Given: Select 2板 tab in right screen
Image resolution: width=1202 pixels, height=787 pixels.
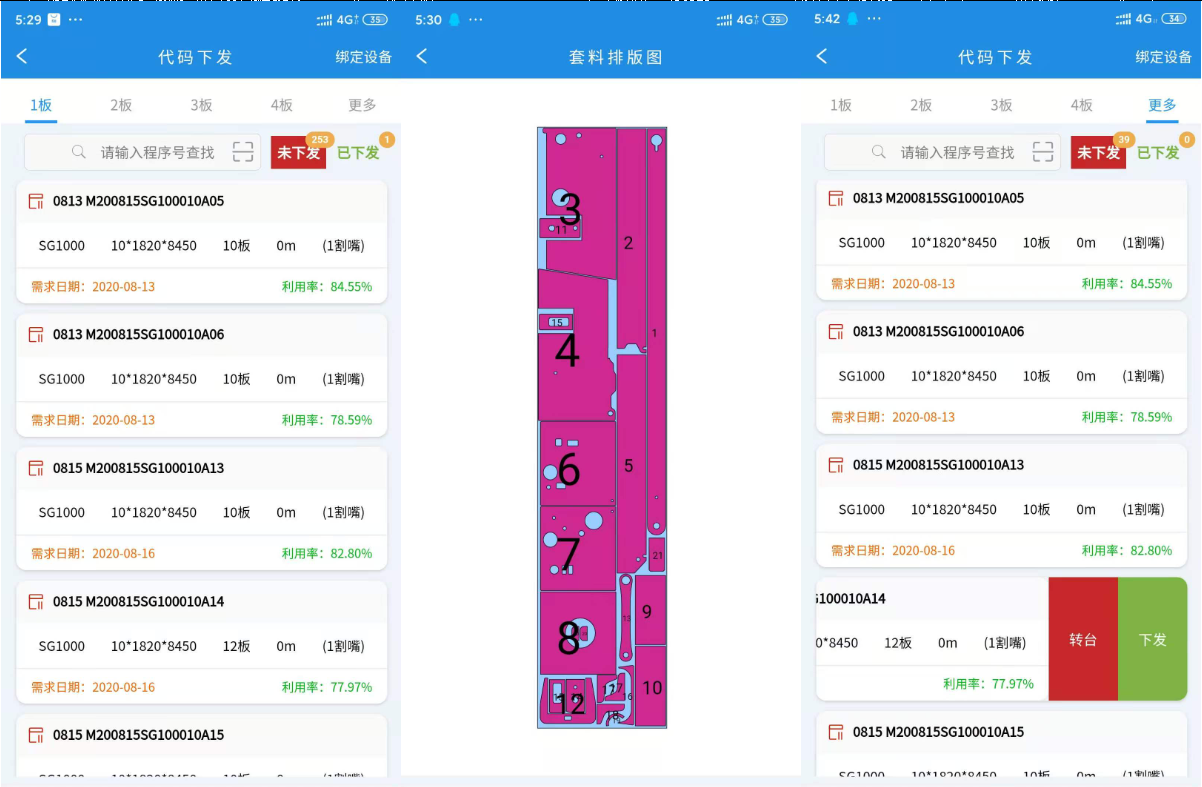Looking at the screenshot, I should coord(921,105).
